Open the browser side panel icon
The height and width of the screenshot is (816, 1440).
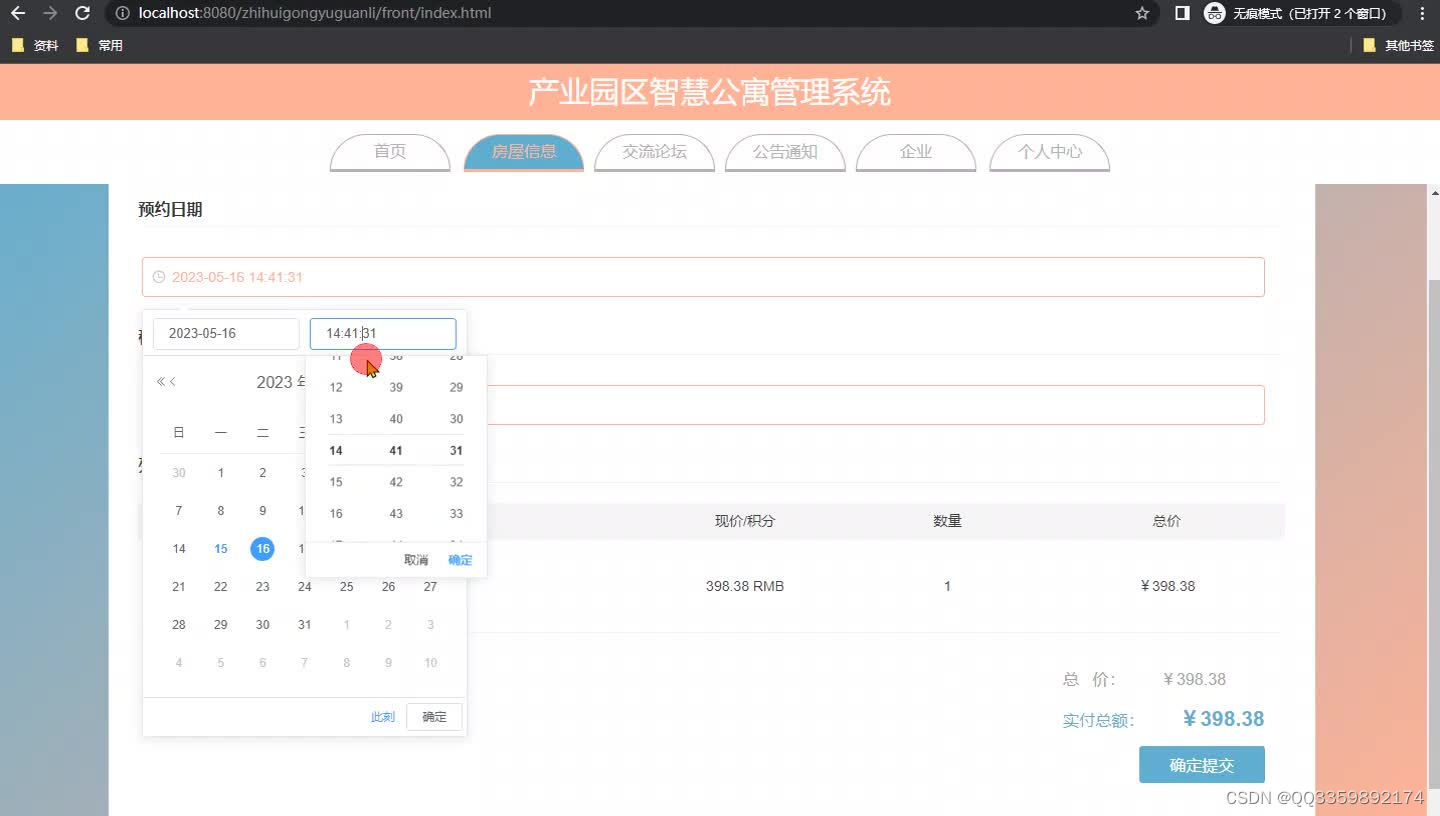click(1182, 13)
